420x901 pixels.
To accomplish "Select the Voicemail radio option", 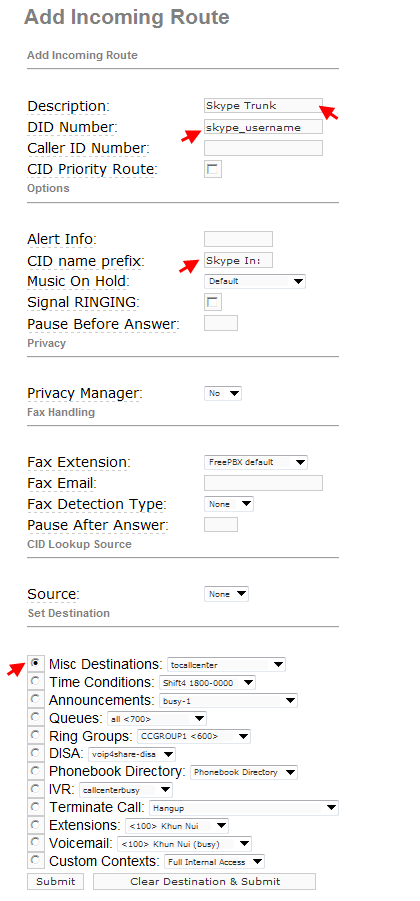I will point(36,842).
